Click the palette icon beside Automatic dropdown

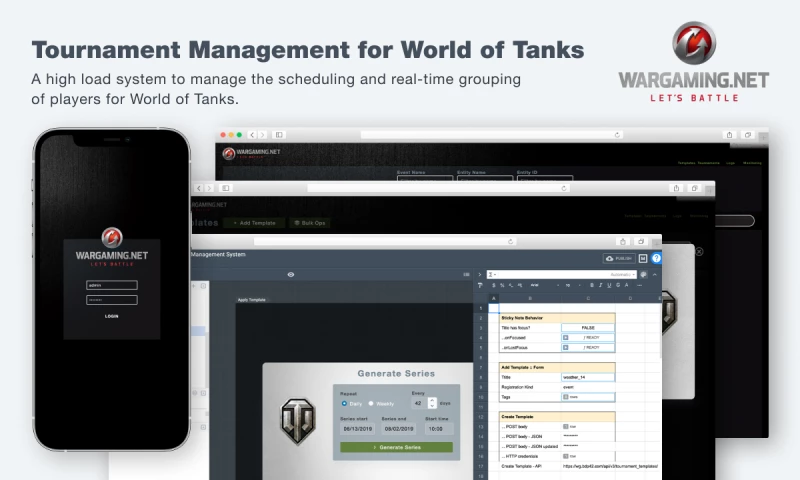(644, 274)
